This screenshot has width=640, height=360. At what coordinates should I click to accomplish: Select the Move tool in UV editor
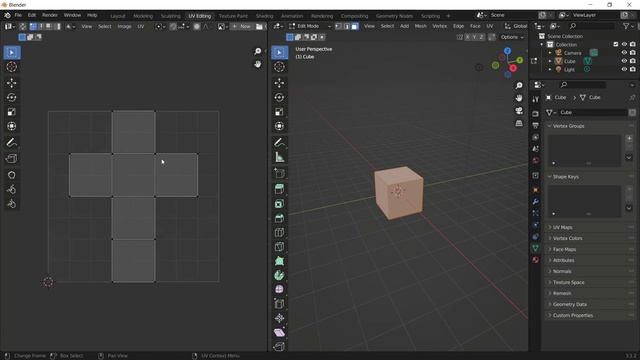(x=11, y=83)
